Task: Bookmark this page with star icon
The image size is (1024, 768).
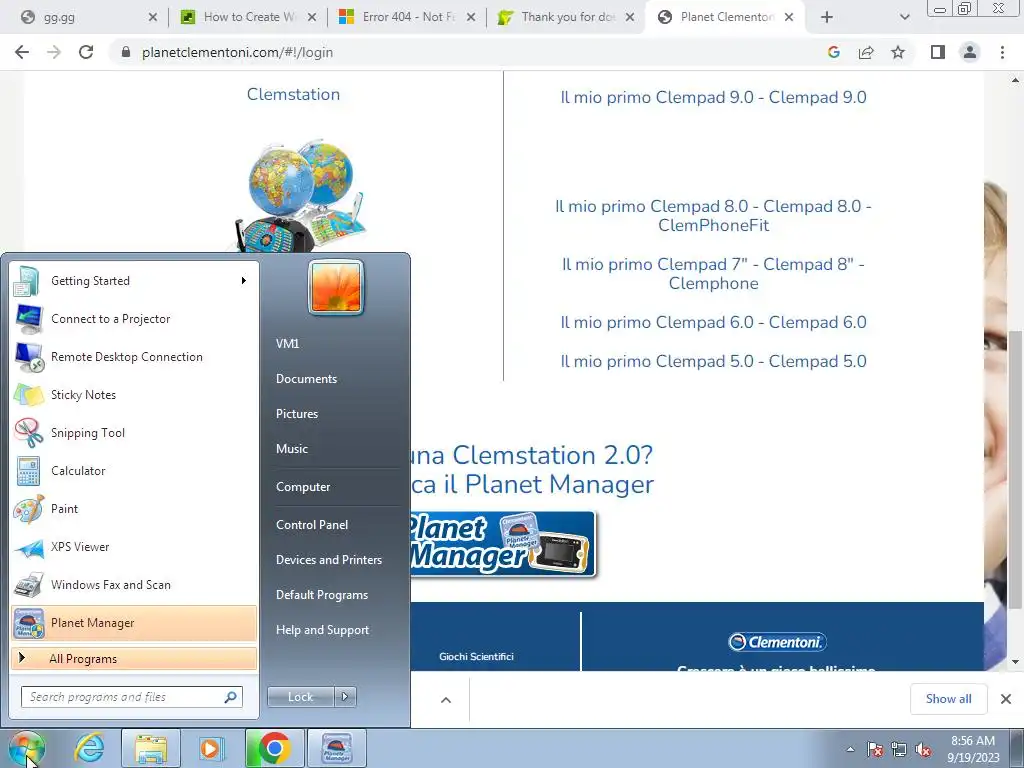Action: 898,52
